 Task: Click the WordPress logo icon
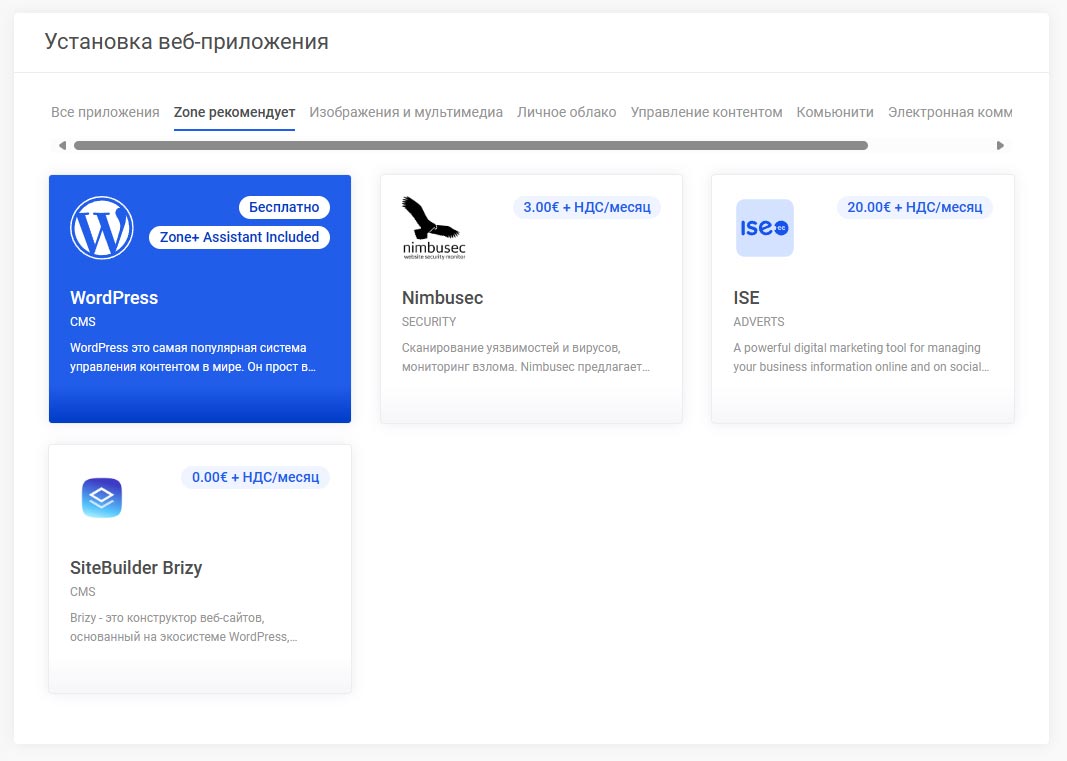click(102, 228)
